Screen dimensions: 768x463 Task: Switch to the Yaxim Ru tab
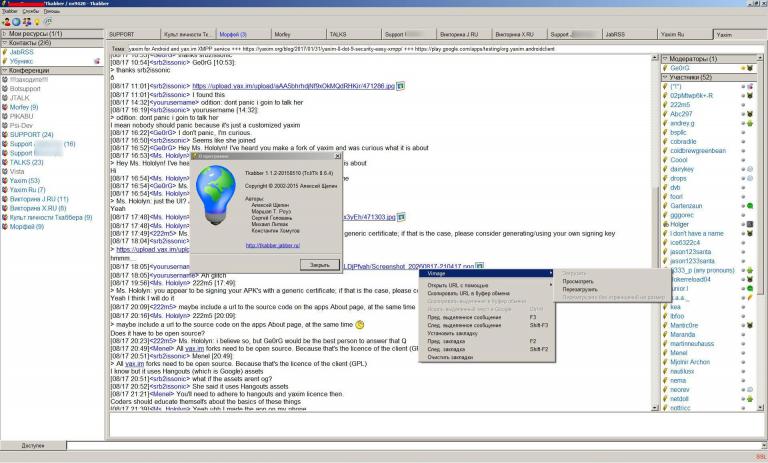pos(685,34)
